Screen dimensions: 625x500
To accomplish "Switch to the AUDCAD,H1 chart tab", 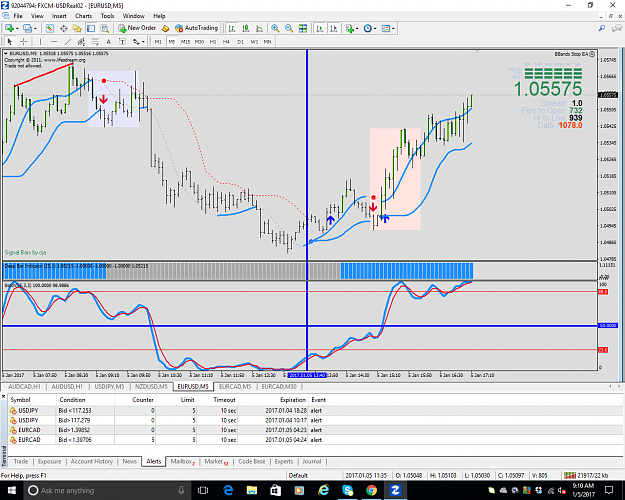I will [x=25, y=387].
